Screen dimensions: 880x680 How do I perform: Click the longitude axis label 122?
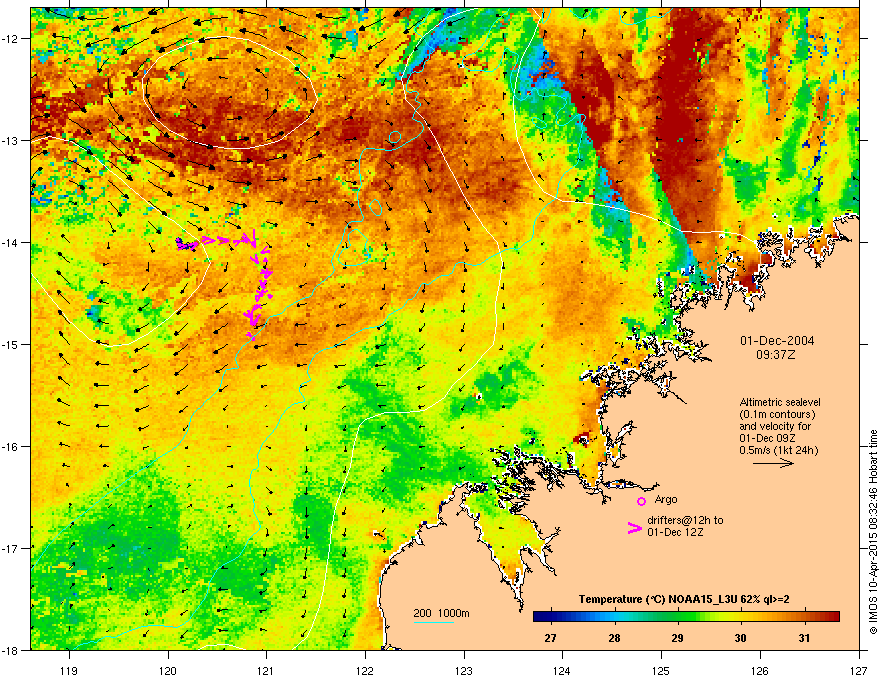pyautogui.click(x=365, y=670)
